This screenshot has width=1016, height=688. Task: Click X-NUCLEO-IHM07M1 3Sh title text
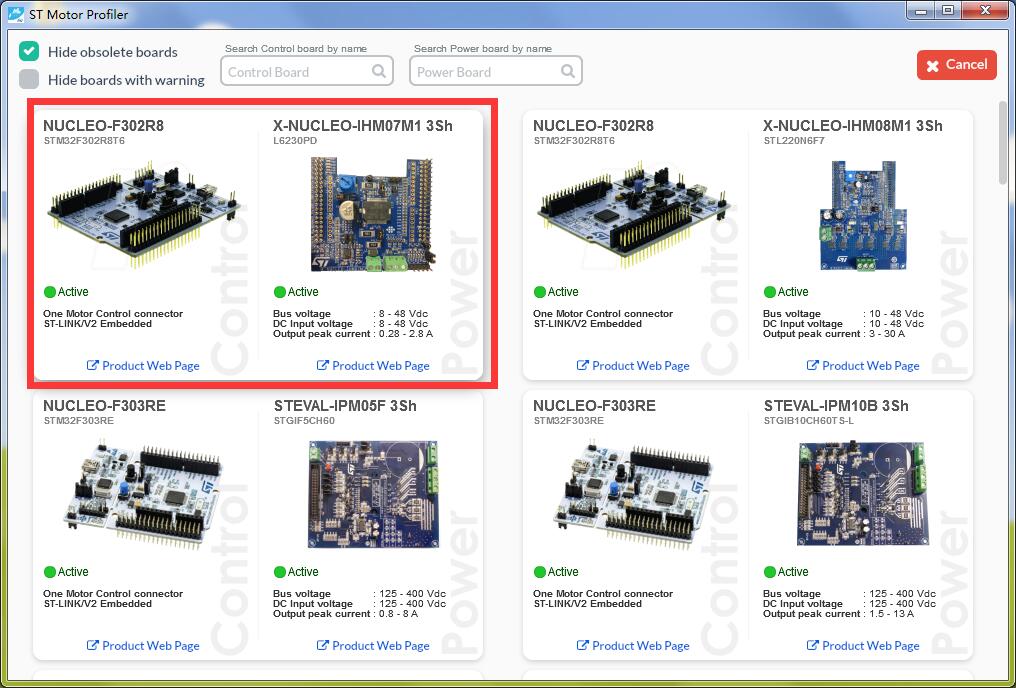click(363, 126)
